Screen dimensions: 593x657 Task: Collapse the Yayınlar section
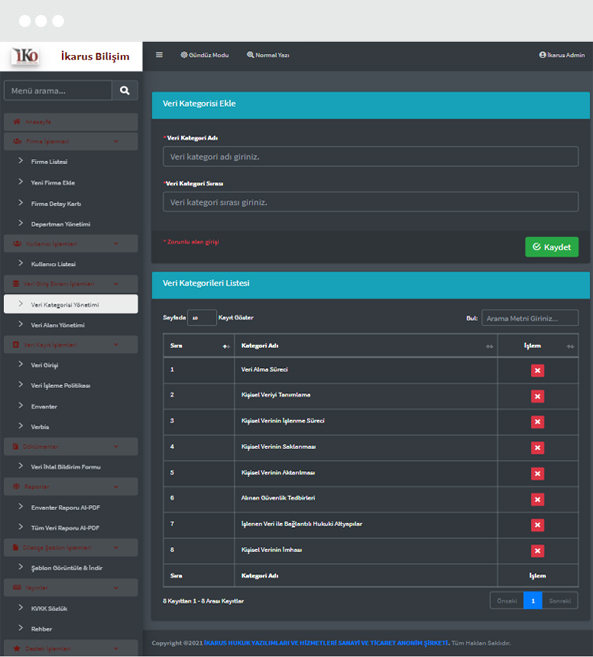click(x=71, y=588)
